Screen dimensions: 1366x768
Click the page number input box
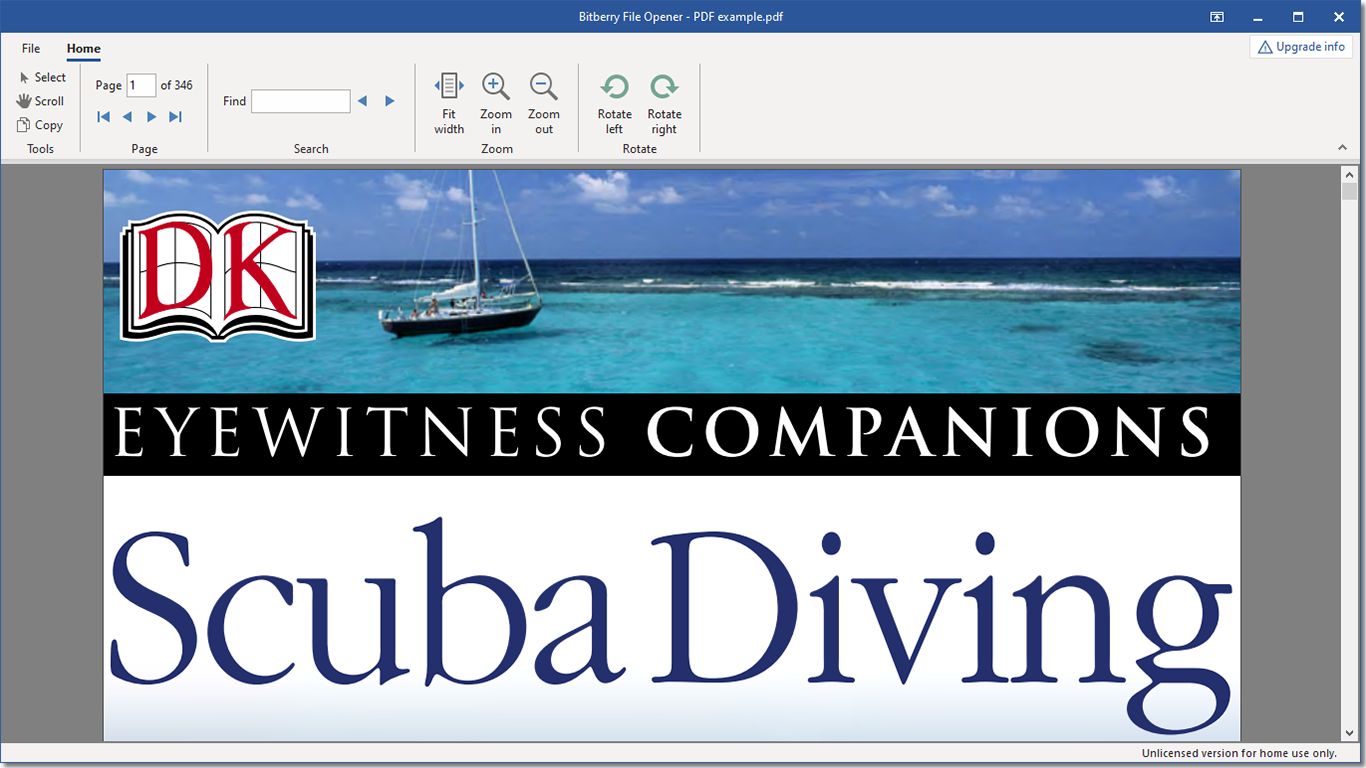point(141,85)
